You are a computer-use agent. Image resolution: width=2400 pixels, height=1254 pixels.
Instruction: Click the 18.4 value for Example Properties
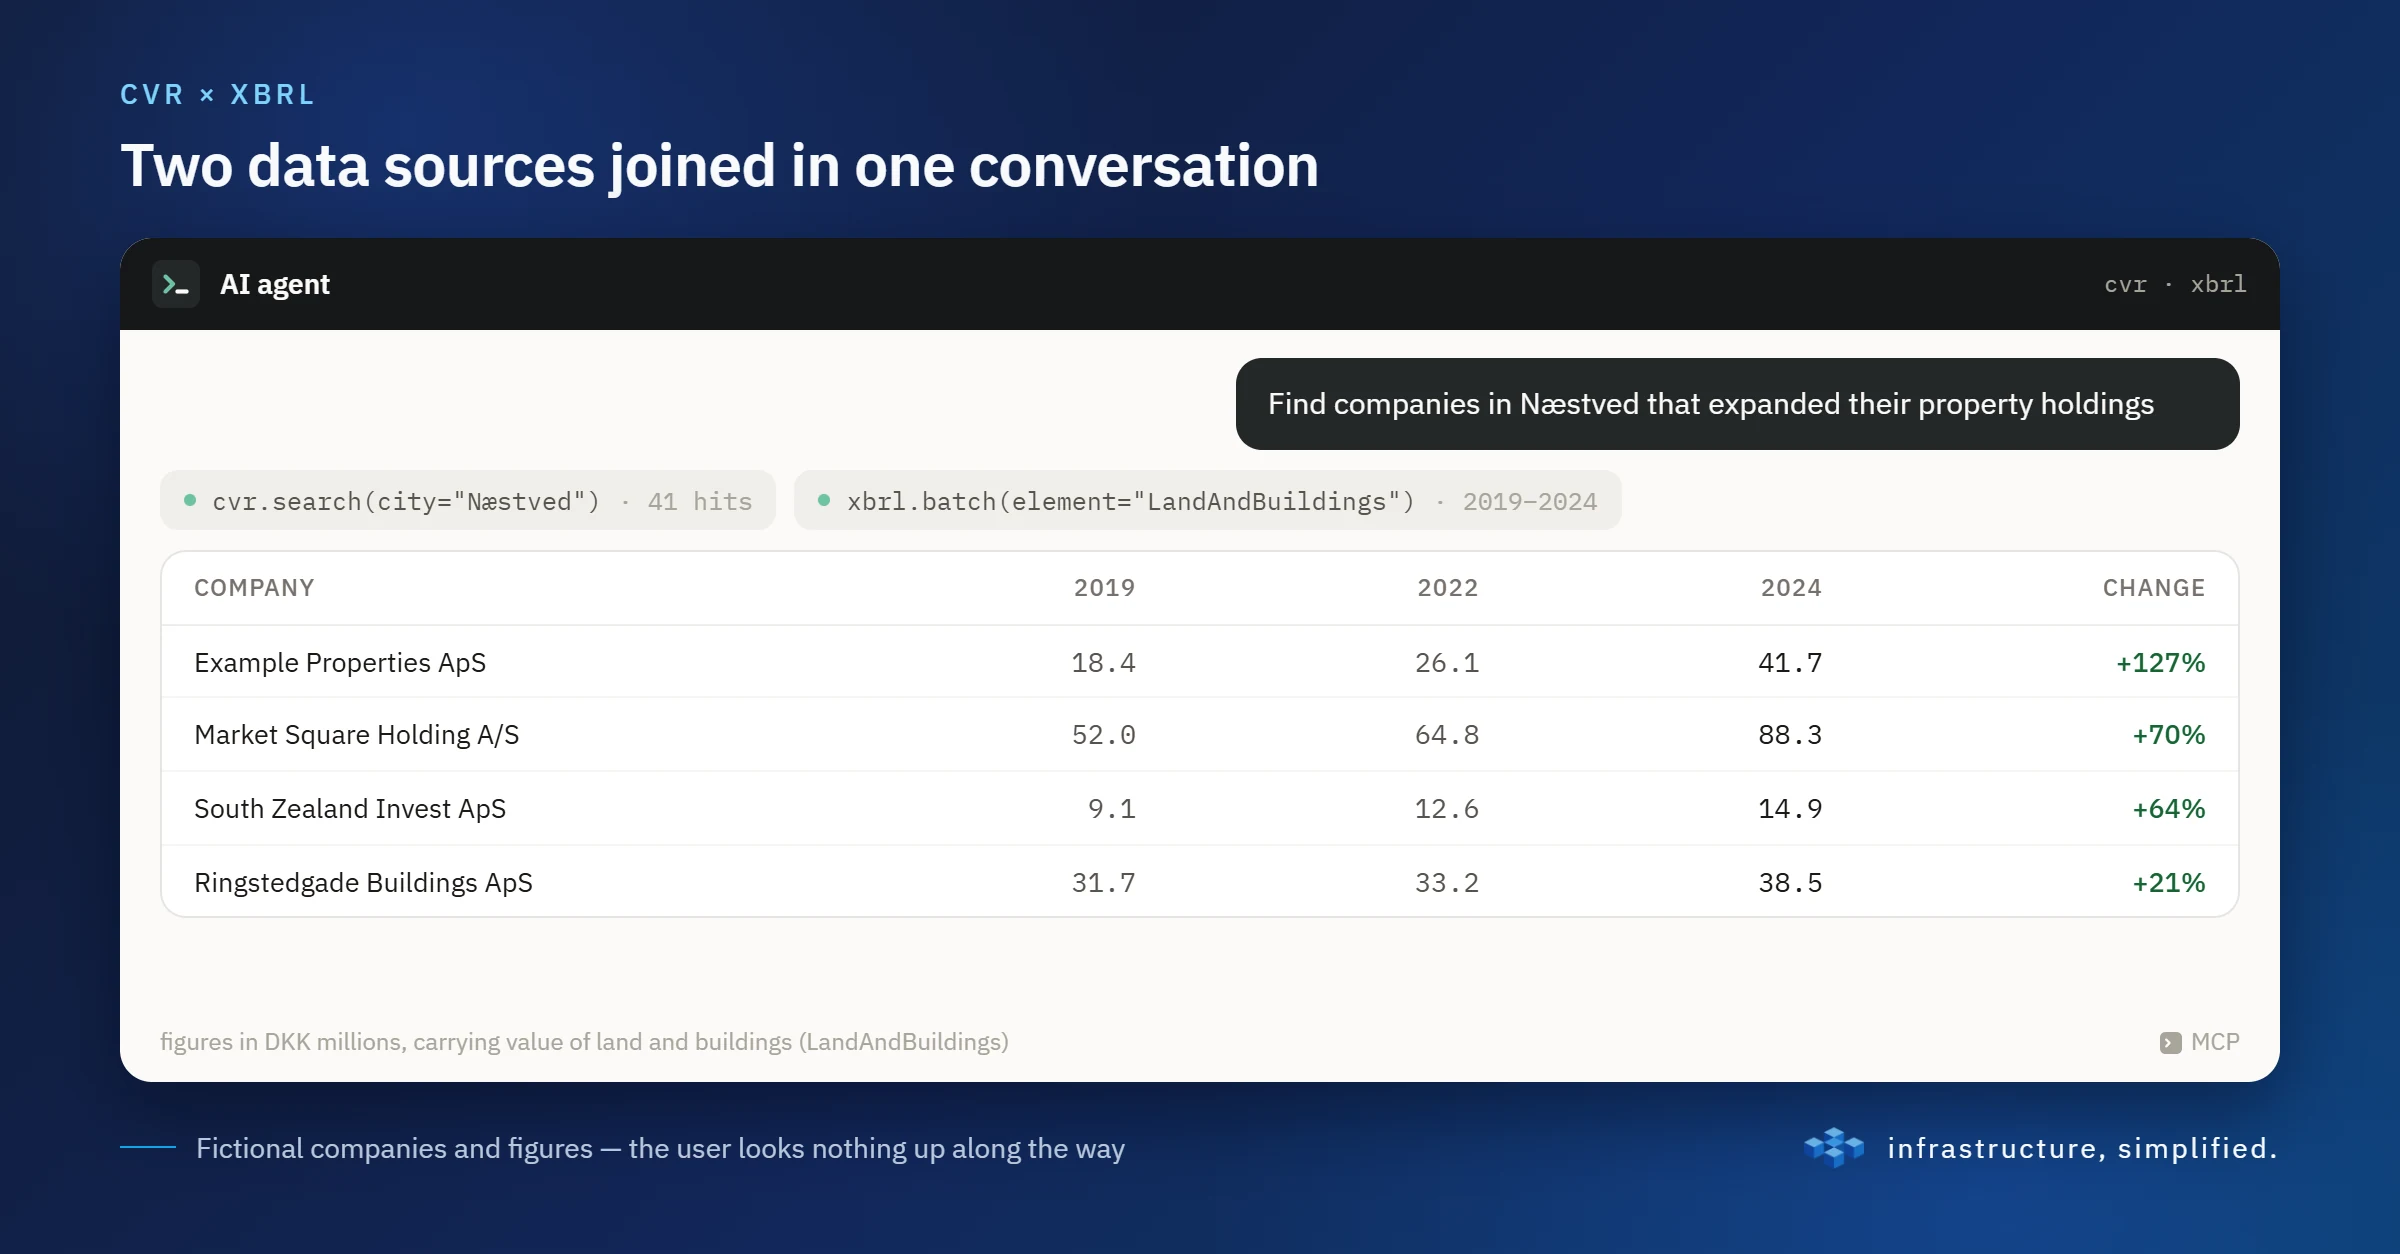1103,663
